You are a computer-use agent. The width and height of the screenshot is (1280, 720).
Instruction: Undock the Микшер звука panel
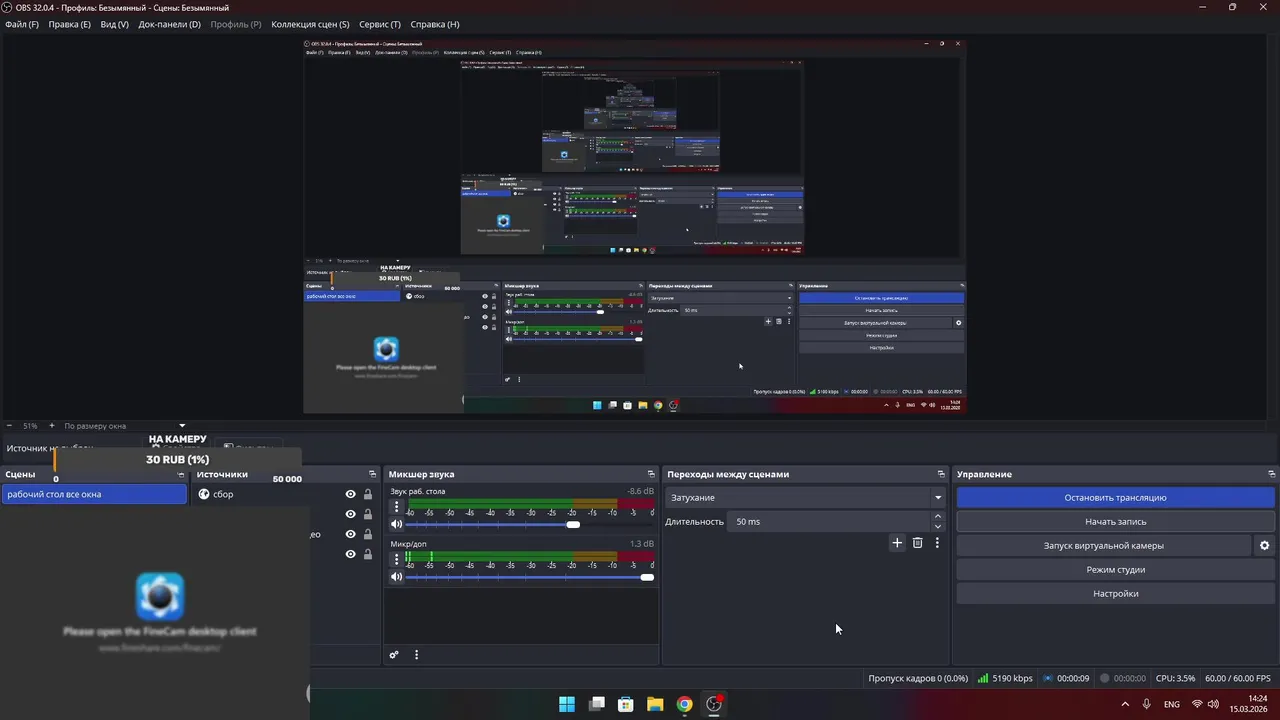click(x=651, y=475)
